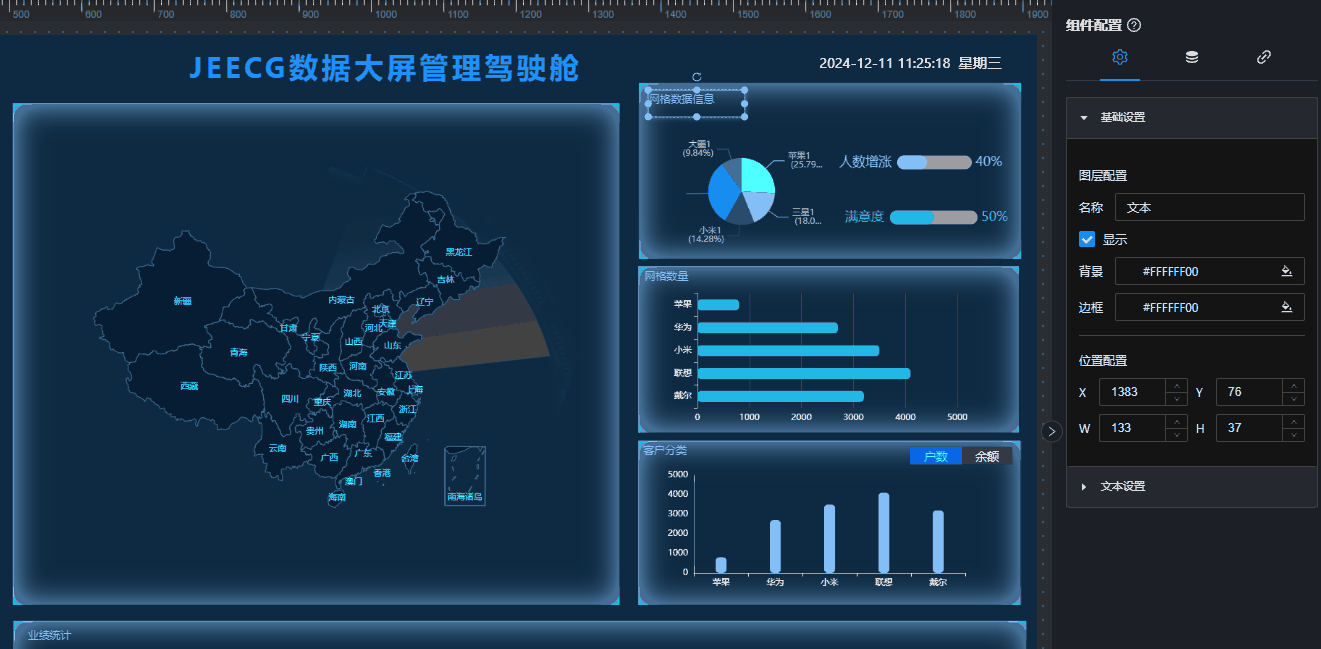This screenshot has width=1321, height=649.
Task: Click the 网格数量 panel title
Action: pyautogui.click(x=666, y=276)
